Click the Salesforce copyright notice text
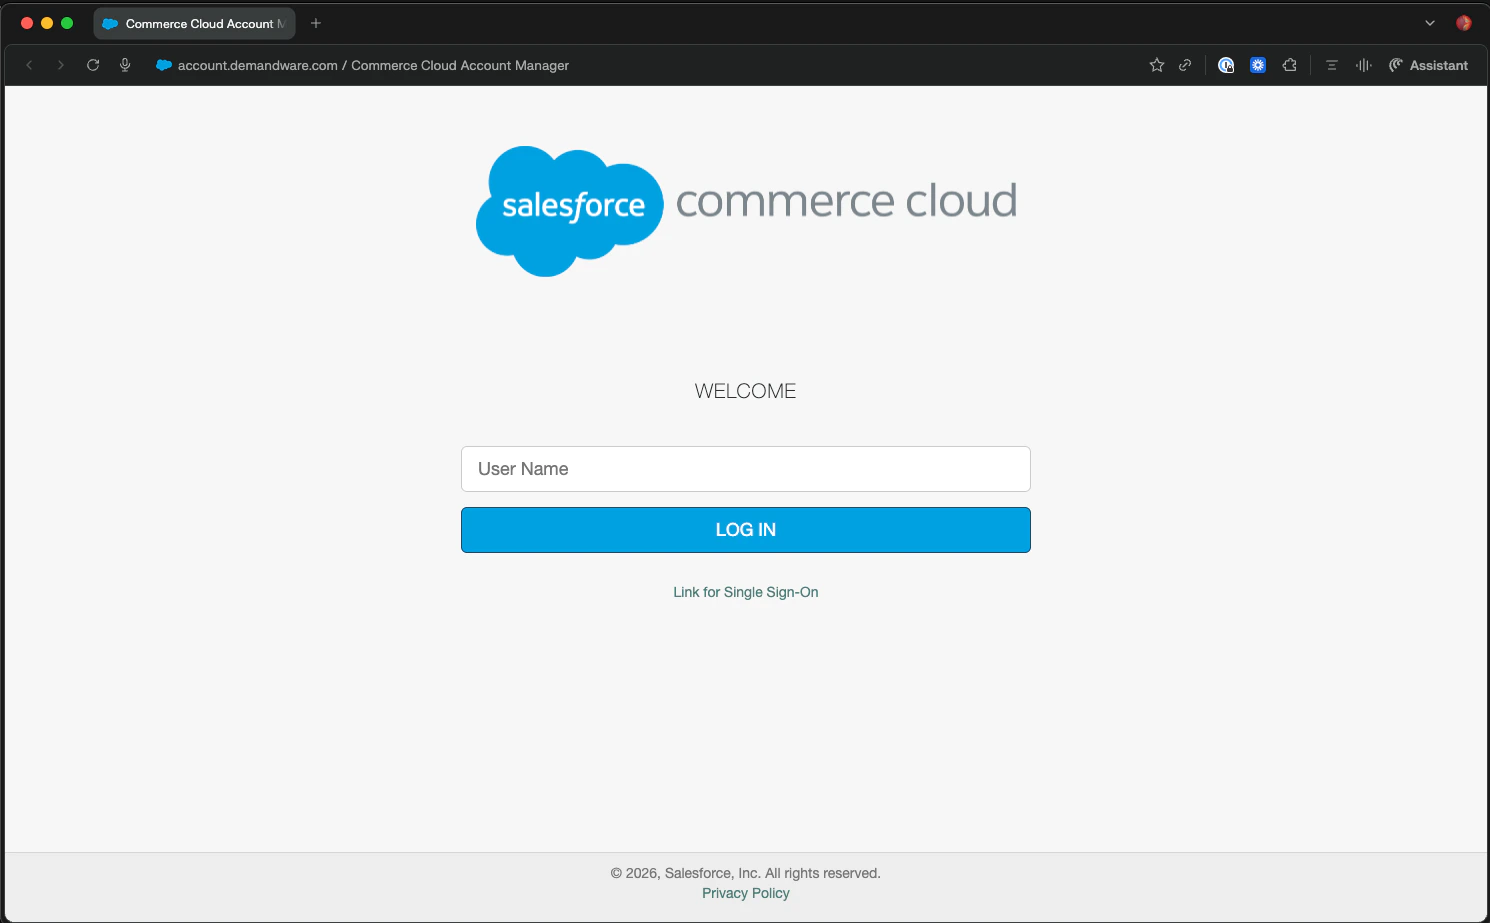Viewport: 1490px width, 923px height. pyautogui.click(x=746, y=873)
